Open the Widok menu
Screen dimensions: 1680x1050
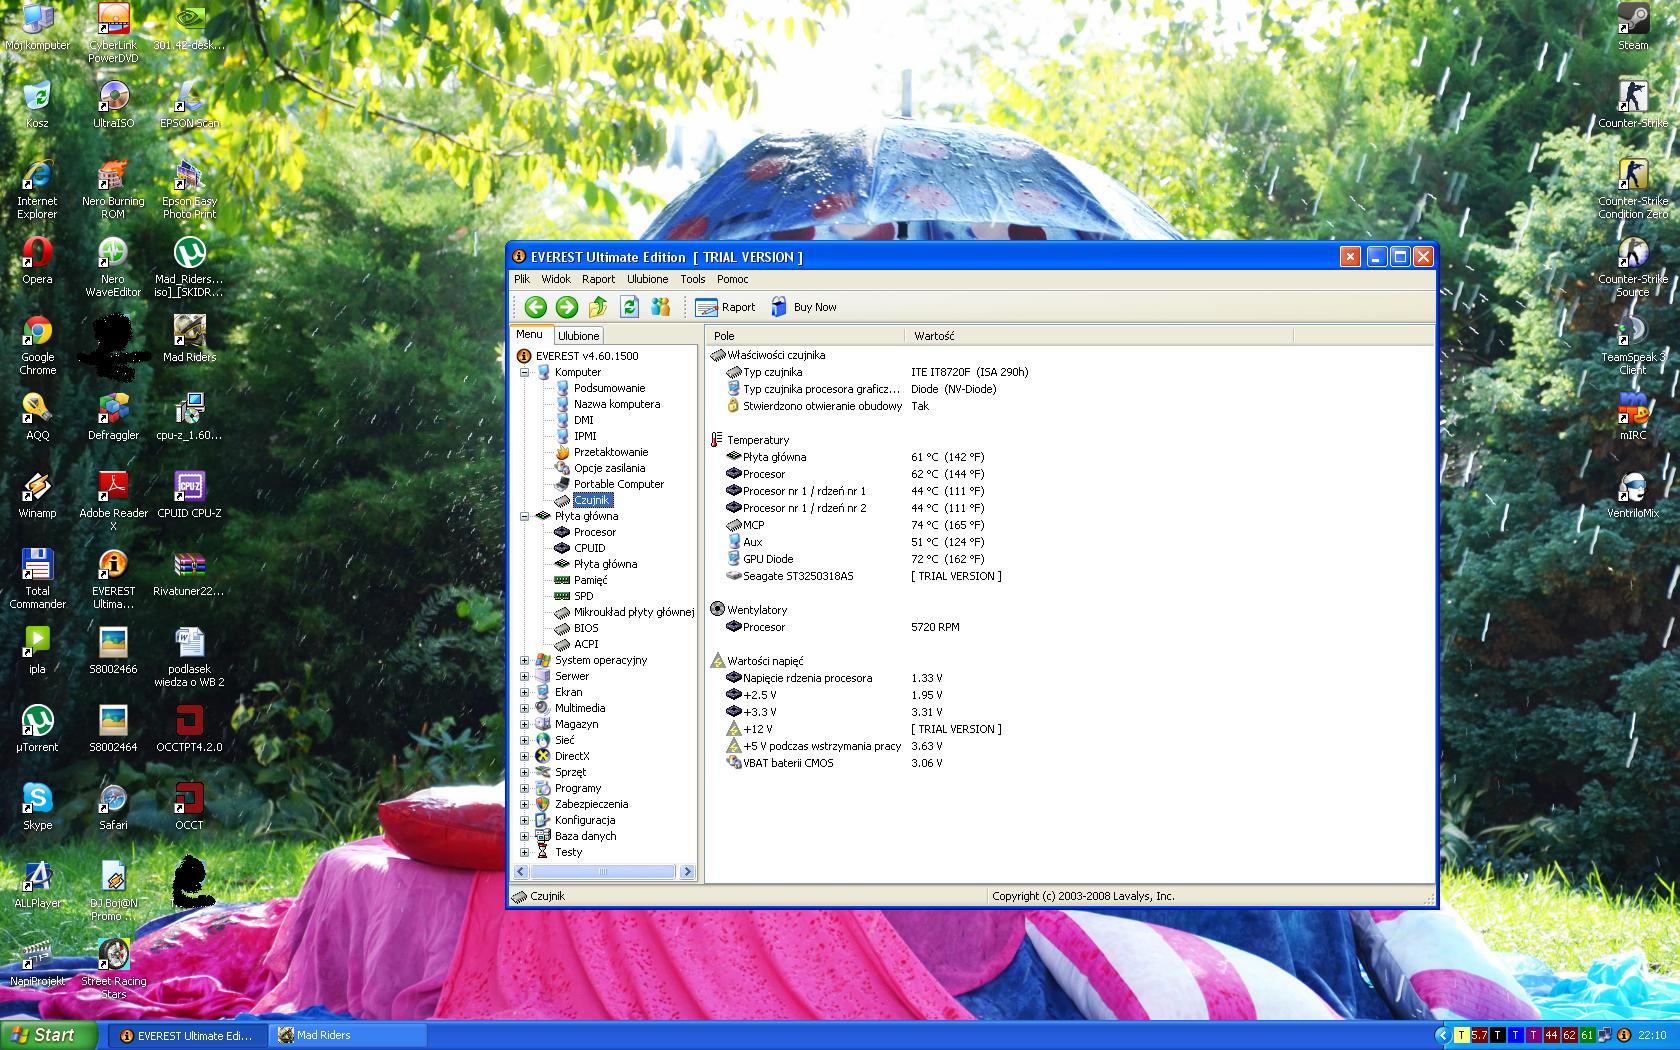556,279
